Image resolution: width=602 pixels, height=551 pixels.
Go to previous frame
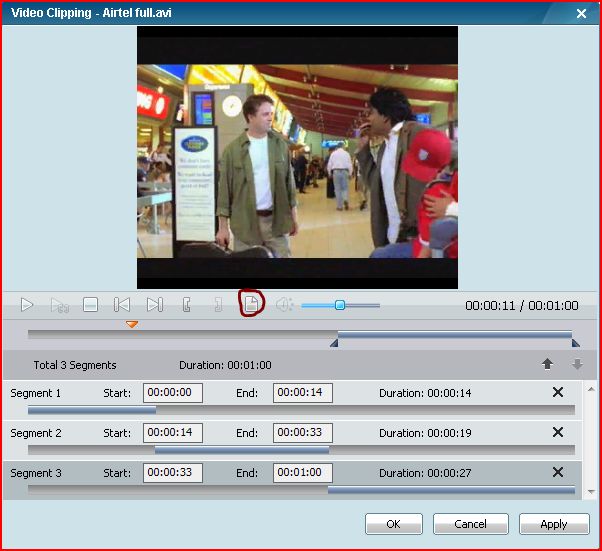(122, 305)
